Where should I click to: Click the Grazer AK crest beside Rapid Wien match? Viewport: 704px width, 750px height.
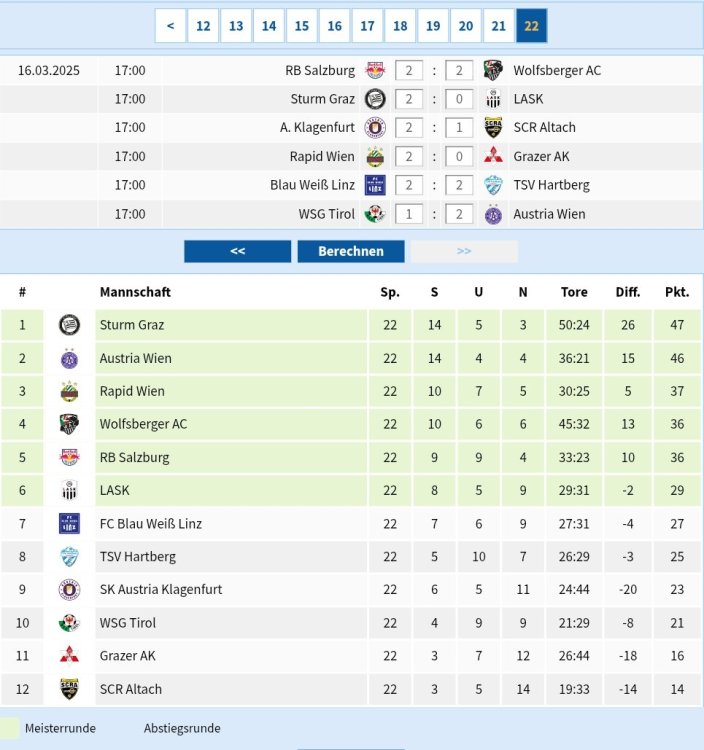492,156
